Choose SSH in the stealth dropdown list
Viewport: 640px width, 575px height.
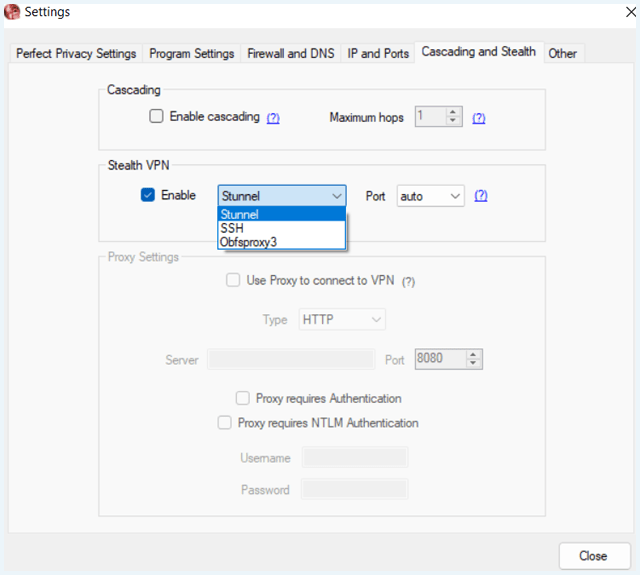282,228
